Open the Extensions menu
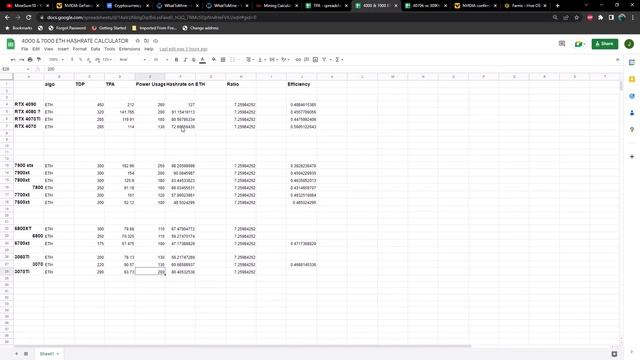 click(x=129, y=49)
